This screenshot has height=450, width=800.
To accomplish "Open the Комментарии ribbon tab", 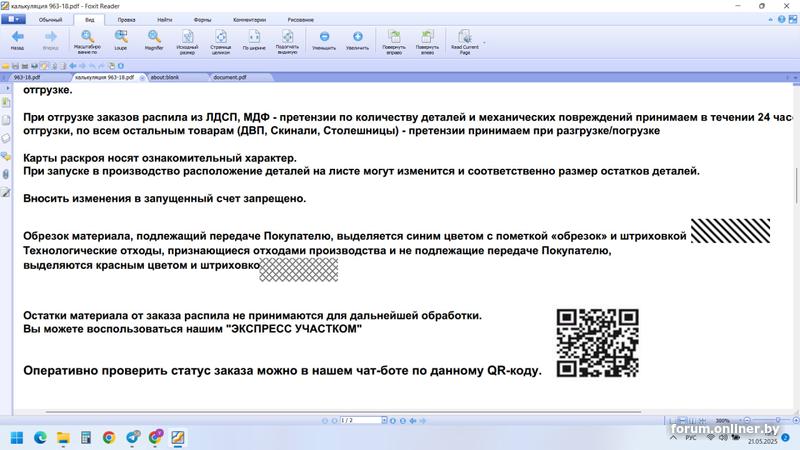I will [249, 20].
